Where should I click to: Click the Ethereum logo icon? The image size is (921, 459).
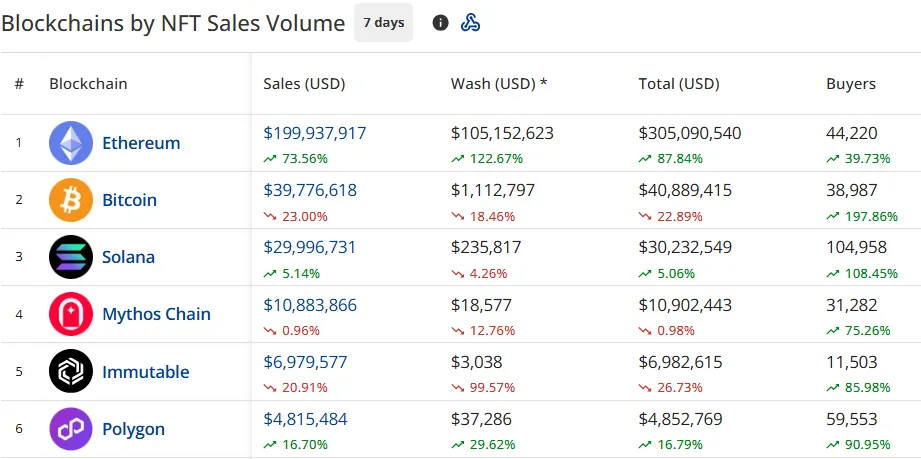[71, 143]
